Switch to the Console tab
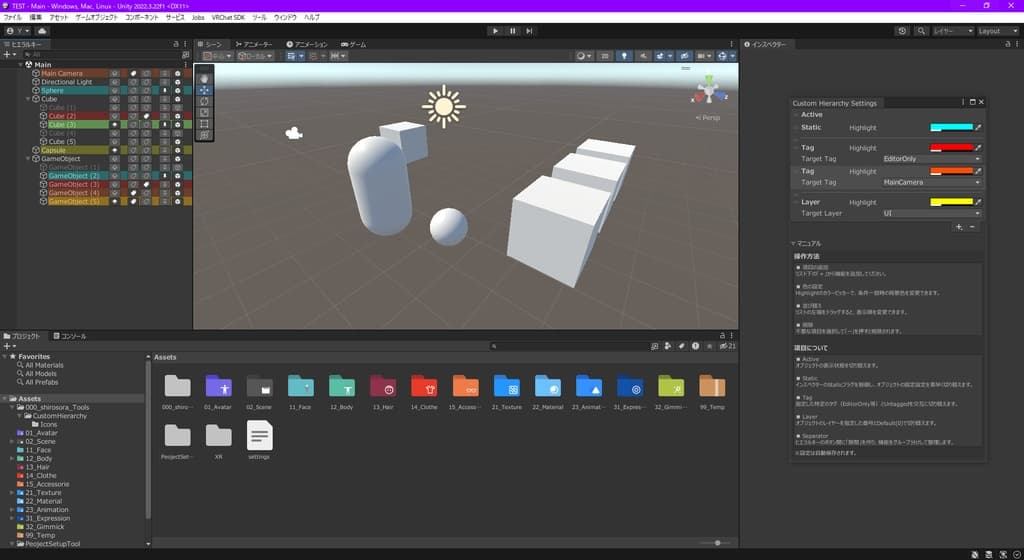 [69, 336]
